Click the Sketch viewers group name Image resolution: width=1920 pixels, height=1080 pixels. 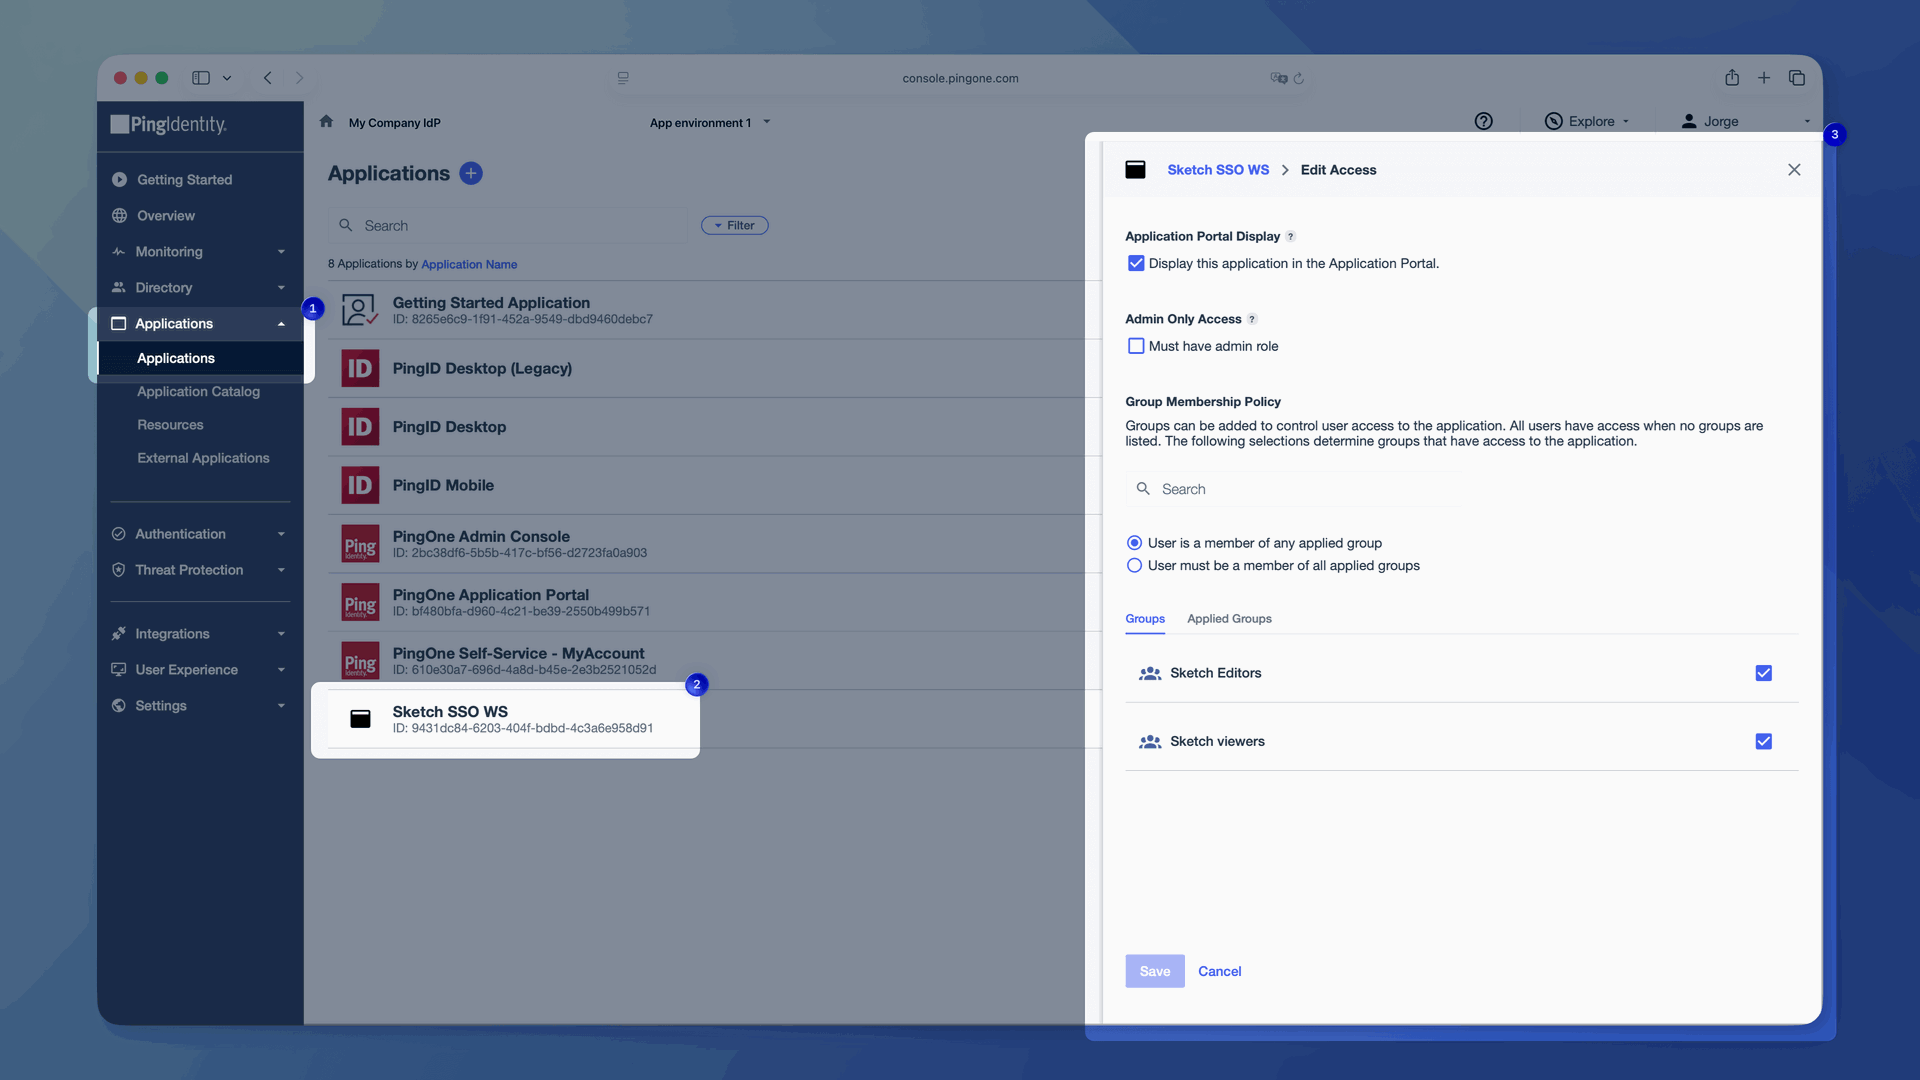1217,741
